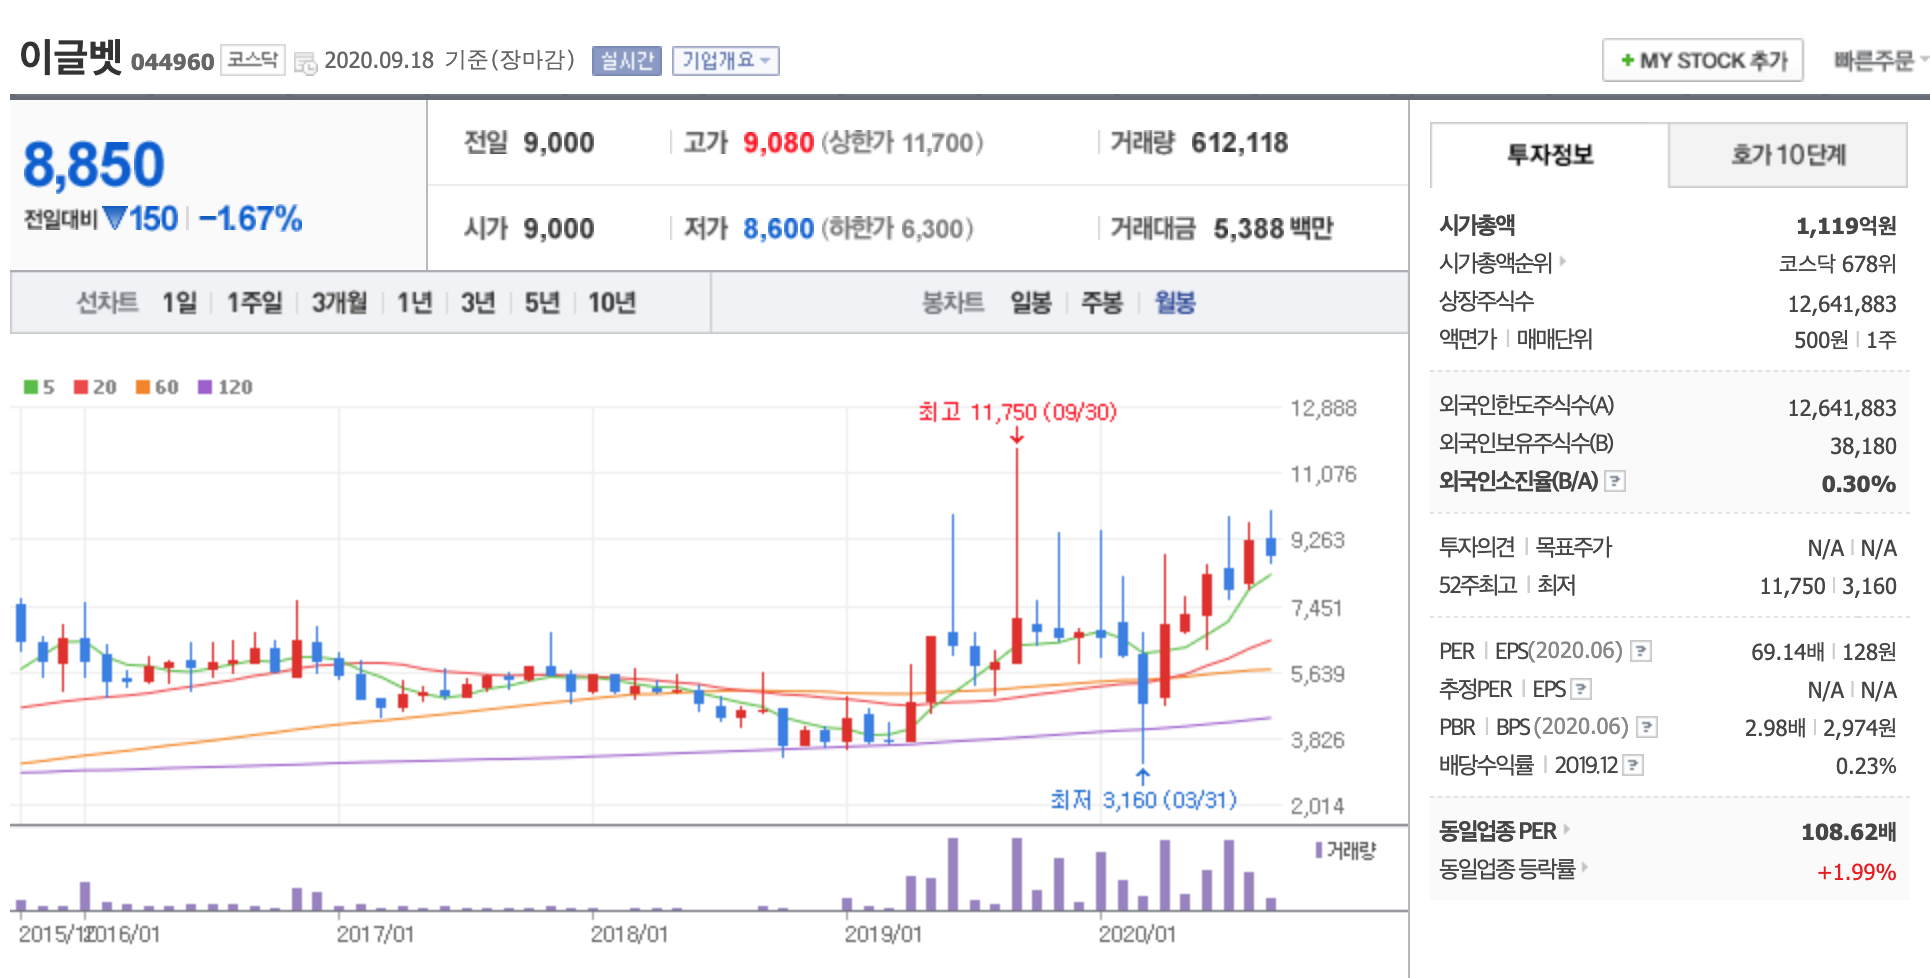
Task: Click help icon next to PER EPS(2020.06)
Action: 1641,651
